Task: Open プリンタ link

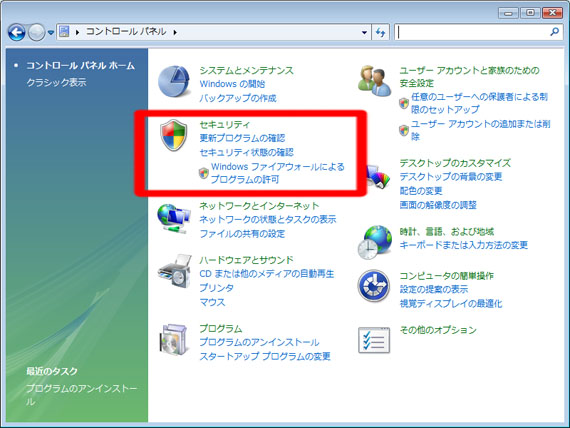Action: point(216,288)
